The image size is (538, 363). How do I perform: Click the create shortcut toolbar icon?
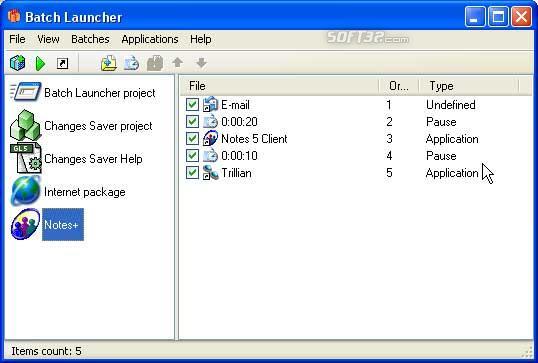[62, 63]
